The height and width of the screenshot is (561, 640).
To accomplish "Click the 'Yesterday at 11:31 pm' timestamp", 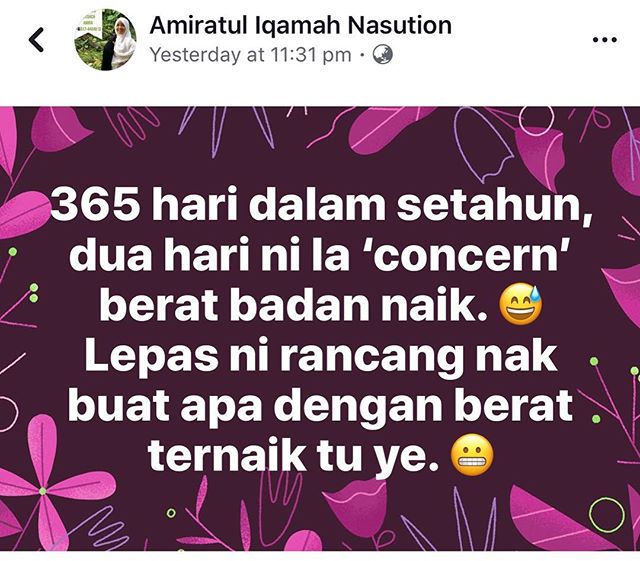I will pos(250,55).
